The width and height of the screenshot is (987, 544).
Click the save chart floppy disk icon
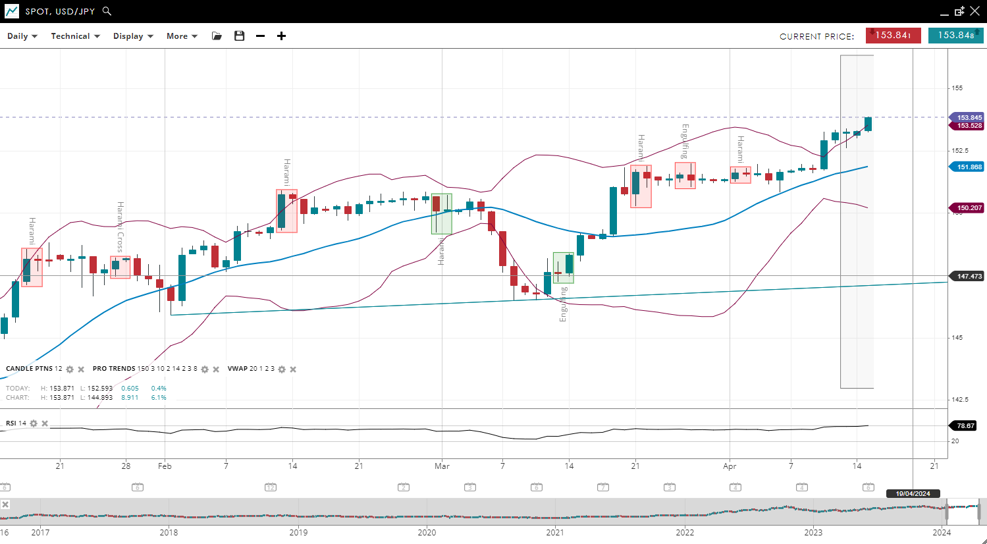pyautogui.click(x=239, y=36)
